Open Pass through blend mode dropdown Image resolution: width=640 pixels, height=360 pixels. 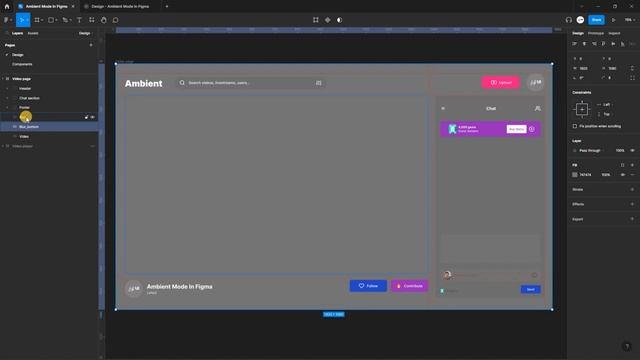[x=590, y=151]
